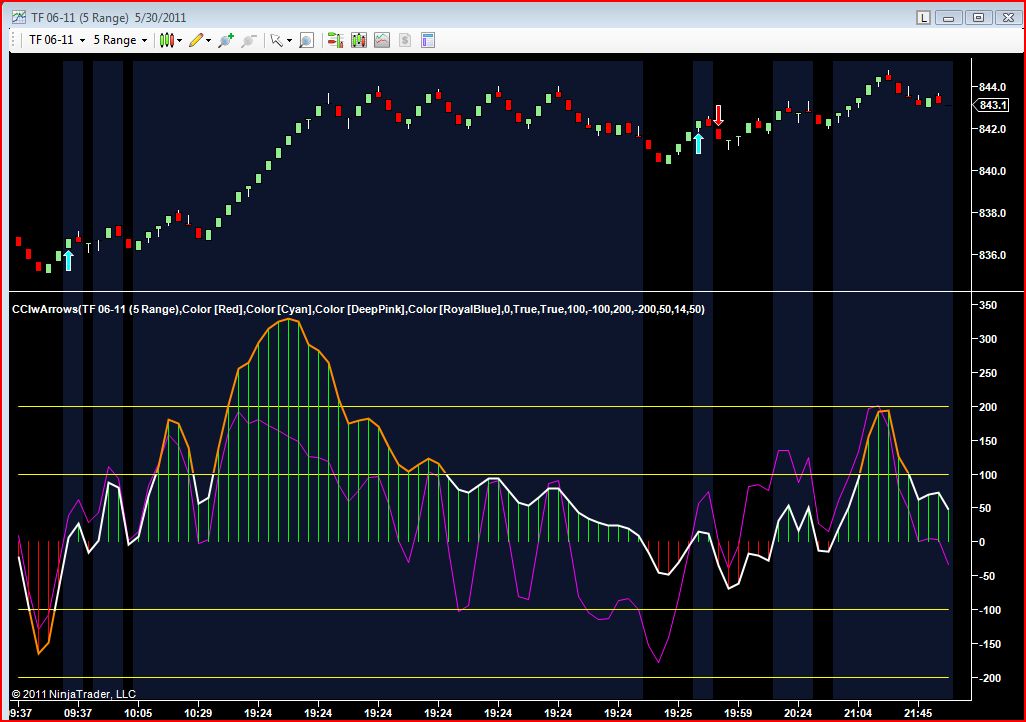Select the CCIwArrows indicator label text
This screenshot has width=1026, height=722.
coord(358,309)
